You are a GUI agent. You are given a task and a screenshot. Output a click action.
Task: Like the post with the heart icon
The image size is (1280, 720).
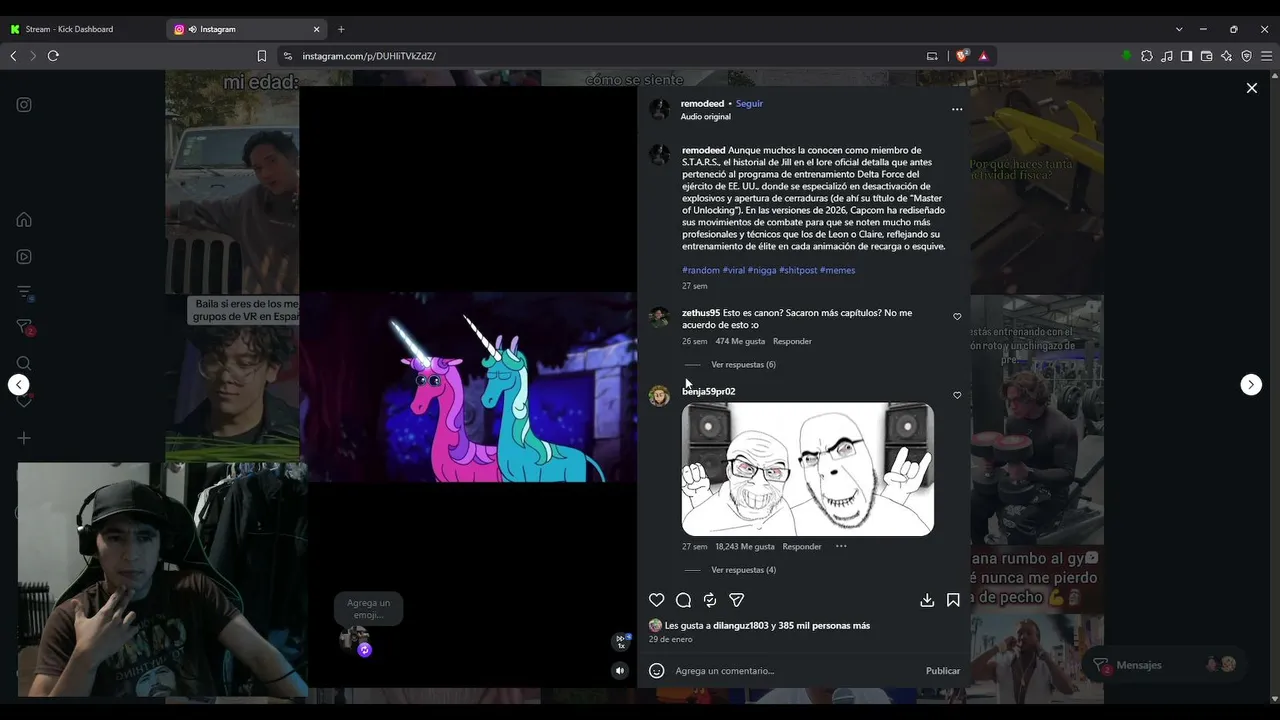[657, 600]
